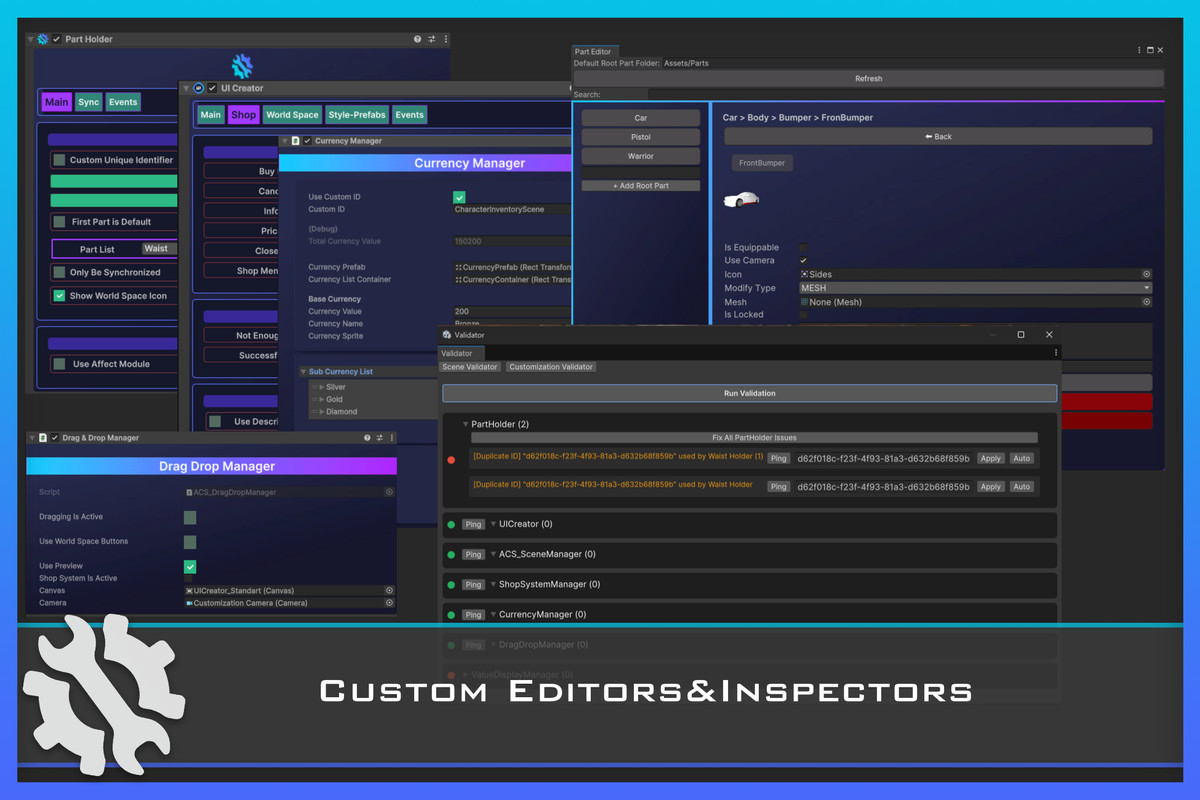This screenshot has height=800, width=1200.
Task: Click the Run Validation button
Action: 749,394
